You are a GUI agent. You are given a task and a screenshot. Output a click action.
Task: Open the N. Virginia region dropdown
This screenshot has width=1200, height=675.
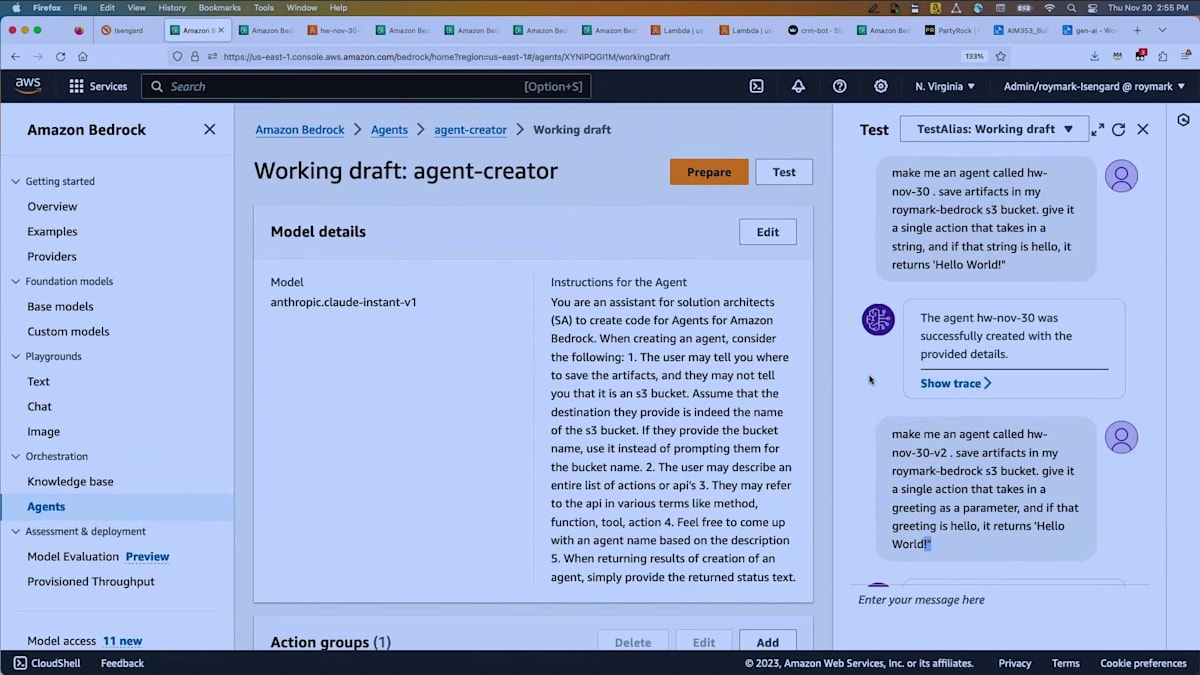[x=945, y=87]
